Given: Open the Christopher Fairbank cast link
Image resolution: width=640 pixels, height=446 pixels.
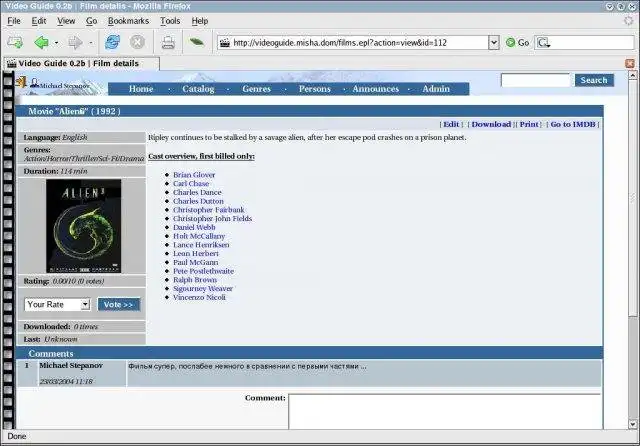Looking at the screenshot, I should 209,210.
